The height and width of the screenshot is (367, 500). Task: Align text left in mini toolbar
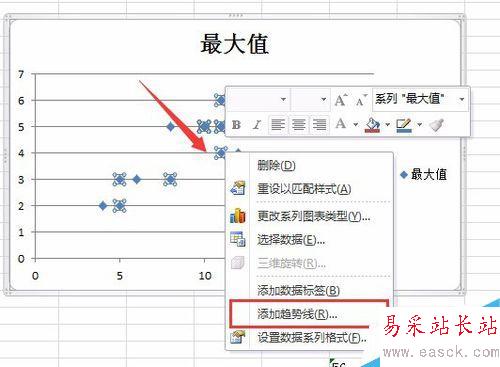(x=278, y=125)
